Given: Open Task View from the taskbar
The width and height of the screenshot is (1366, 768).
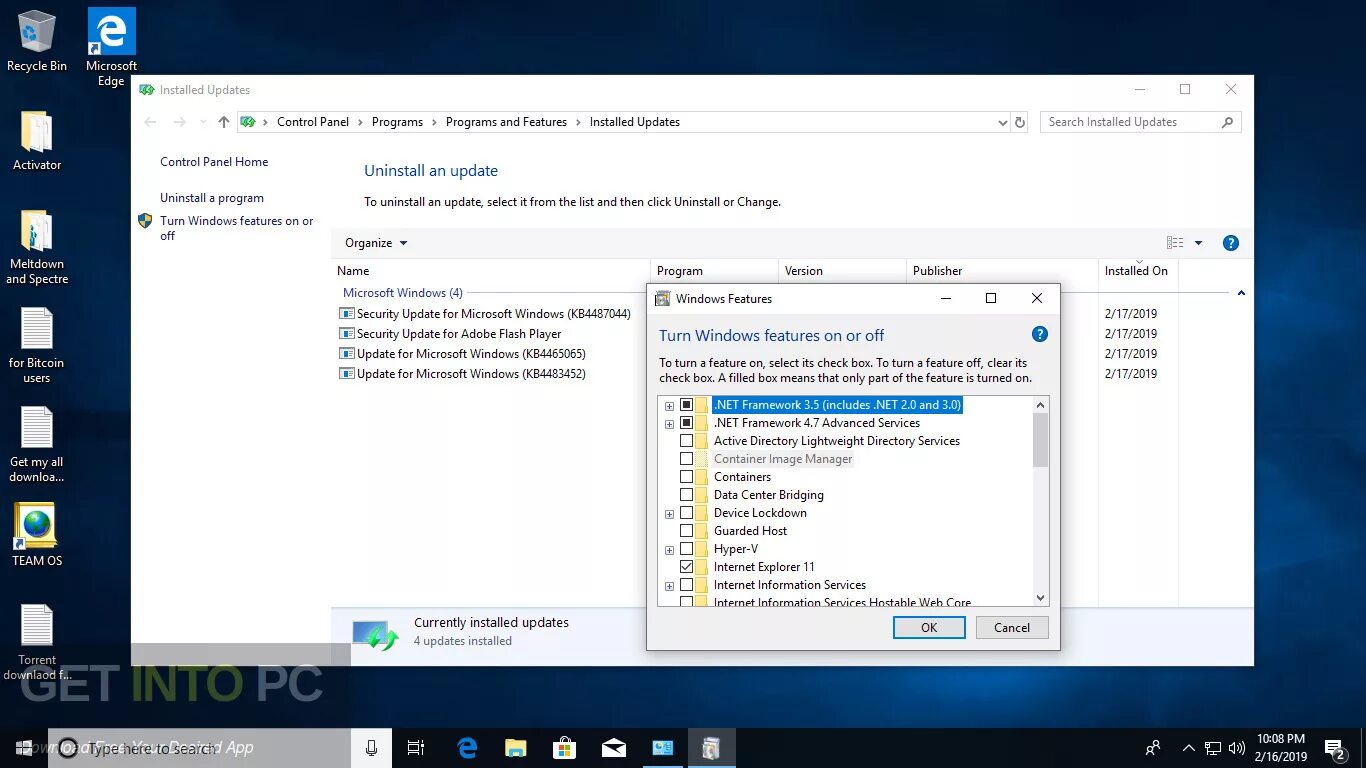Looking at the screenshot, I should (x=416, y=748).
